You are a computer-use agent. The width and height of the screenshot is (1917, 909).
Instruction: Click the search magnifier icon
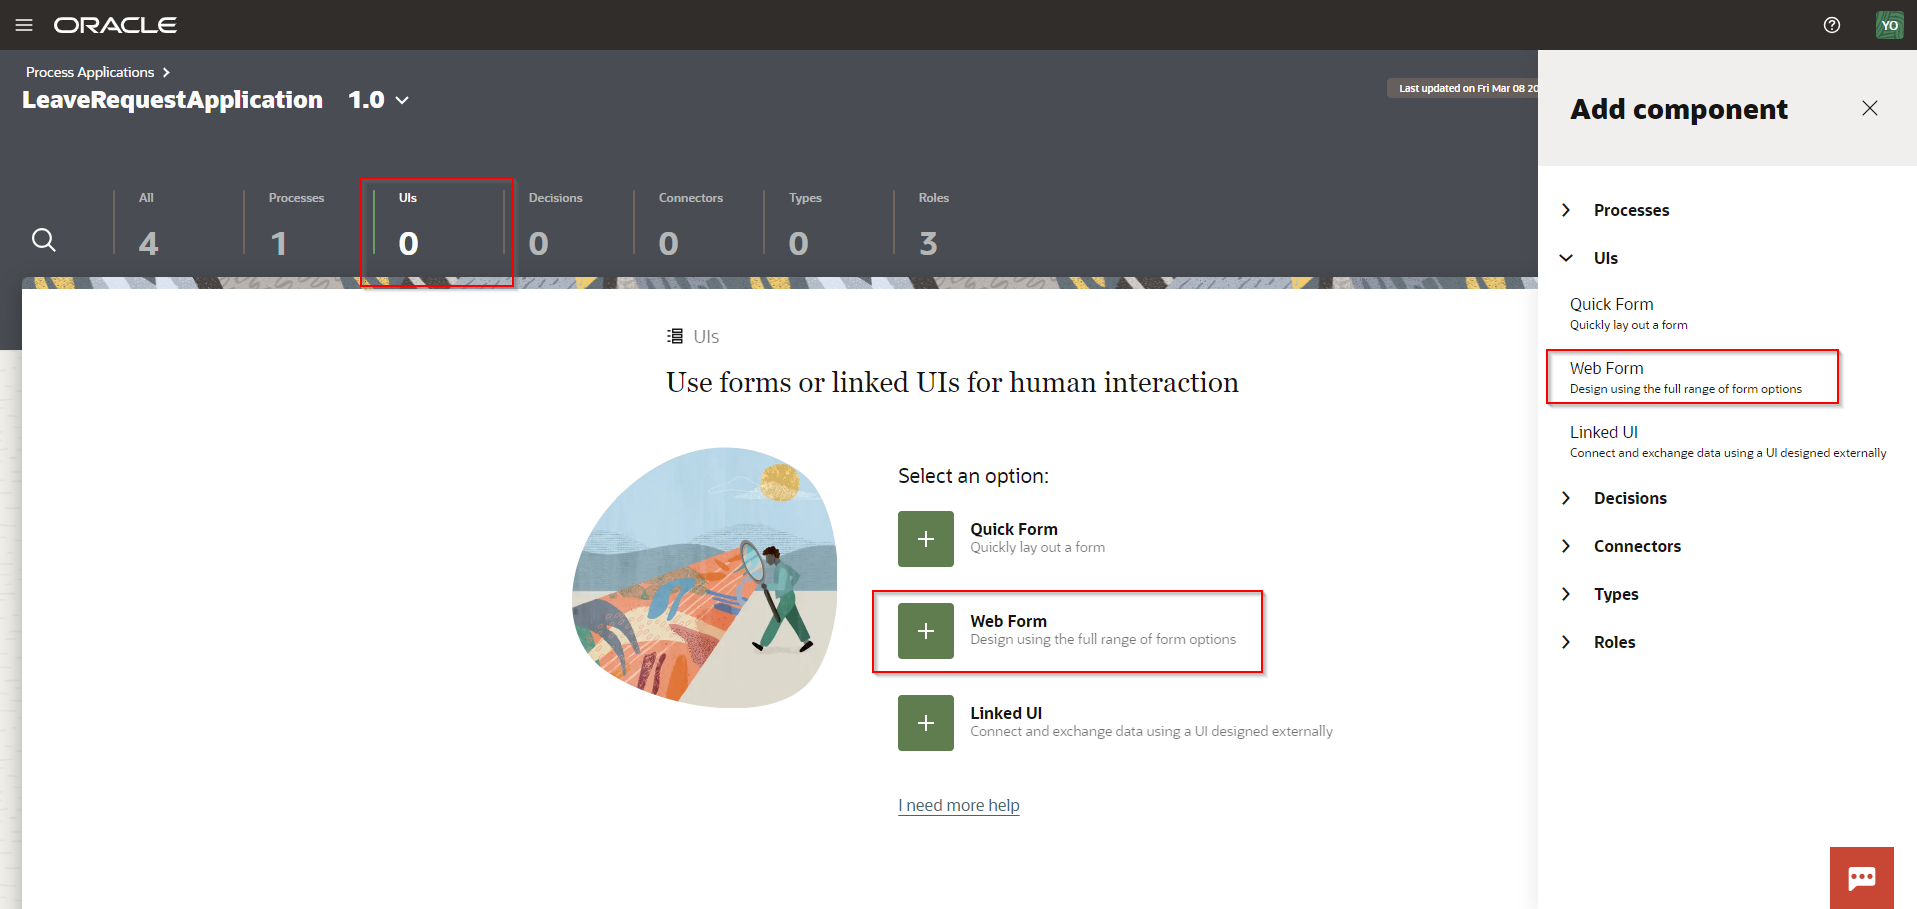[44, 240]
